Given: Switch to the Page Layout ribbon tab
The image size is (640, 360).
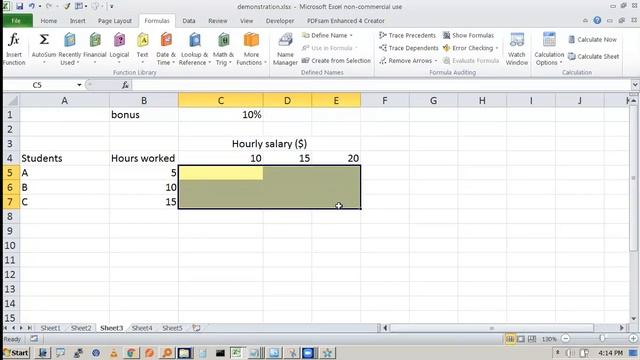Looking at the screenshot, I should coord(115,21).
